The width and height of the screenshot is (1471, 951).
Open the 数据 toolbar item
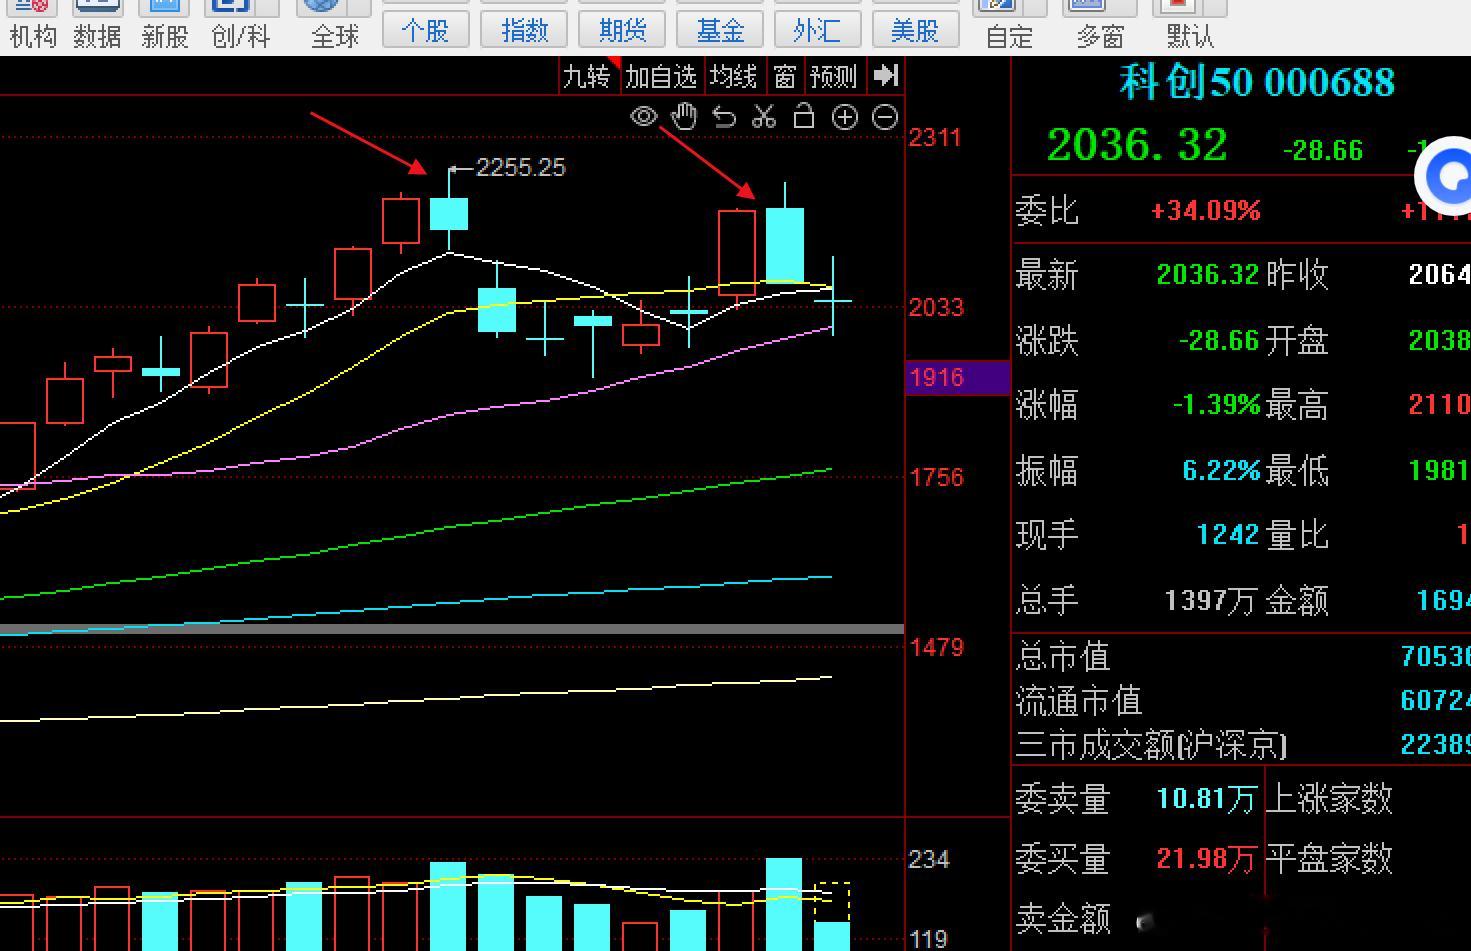coord(98,26)
